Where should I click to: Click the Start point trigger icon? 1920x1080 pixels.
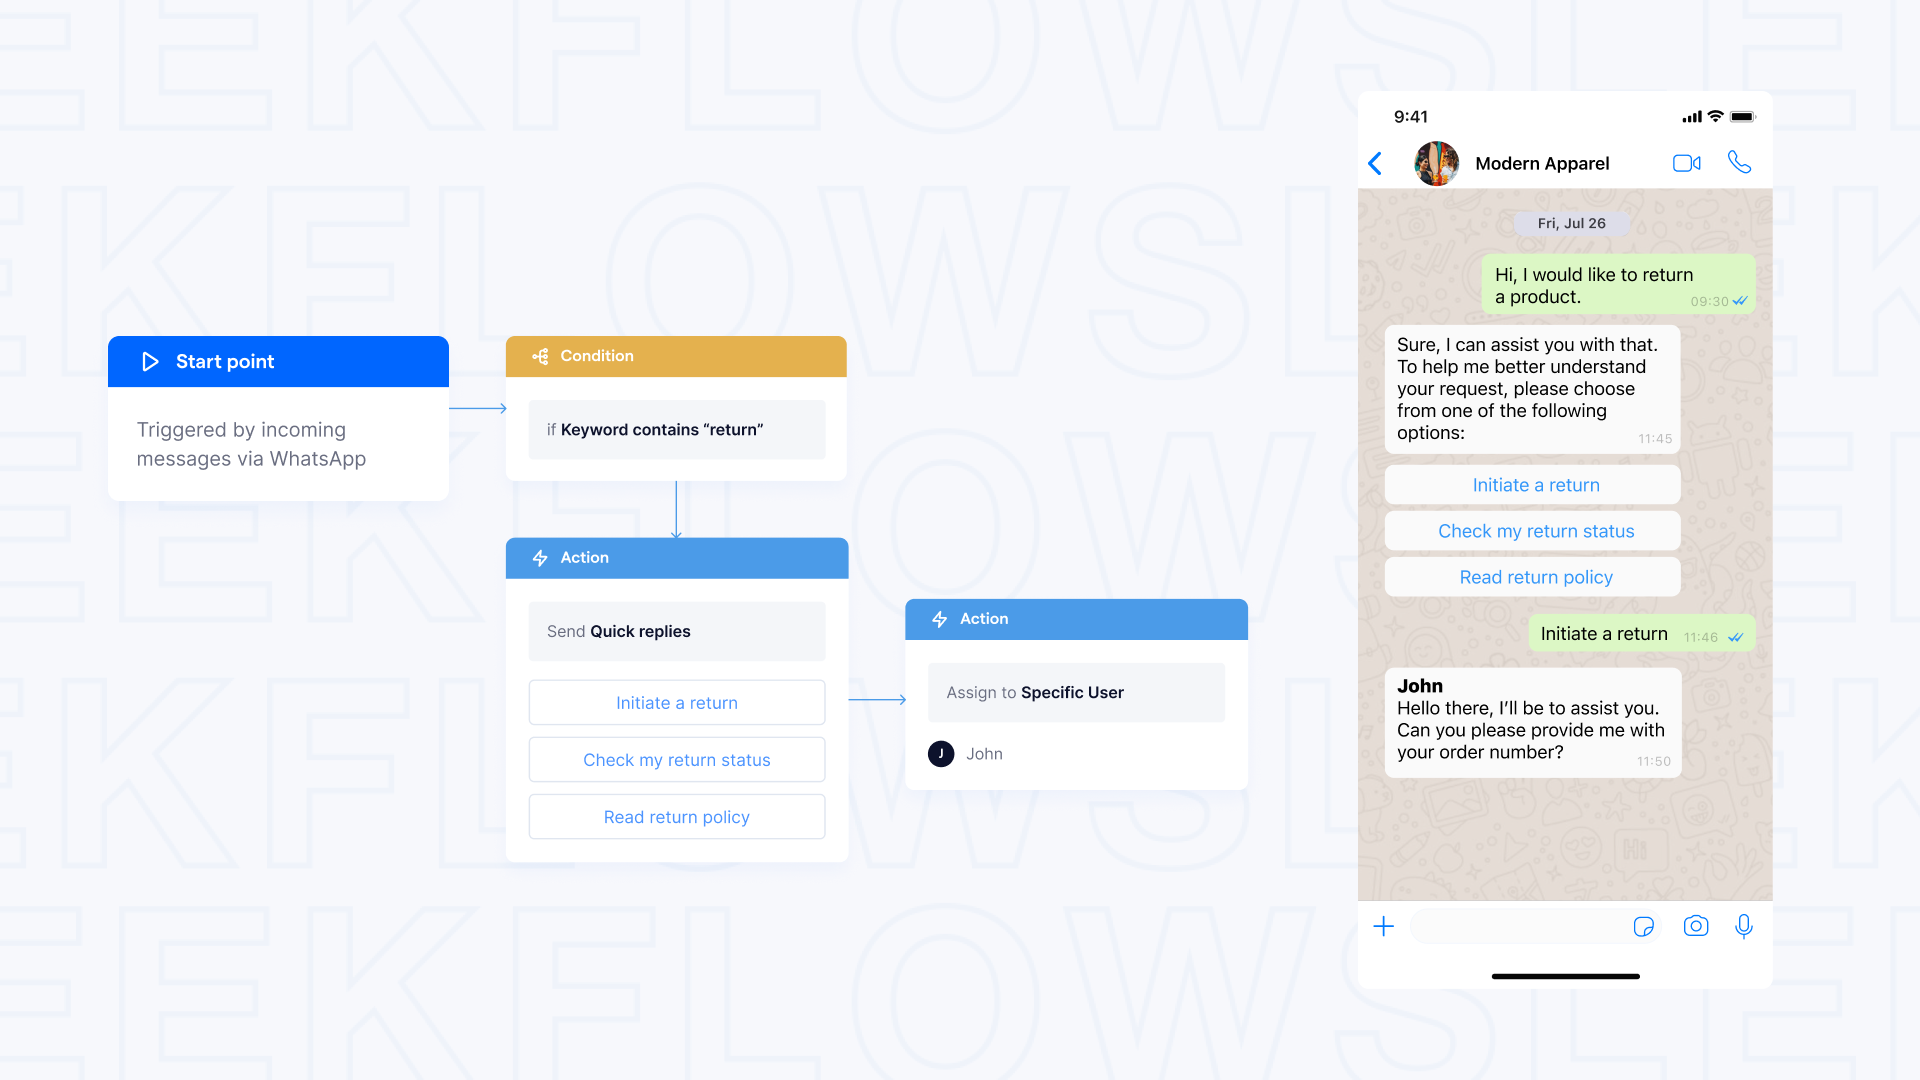148,361
